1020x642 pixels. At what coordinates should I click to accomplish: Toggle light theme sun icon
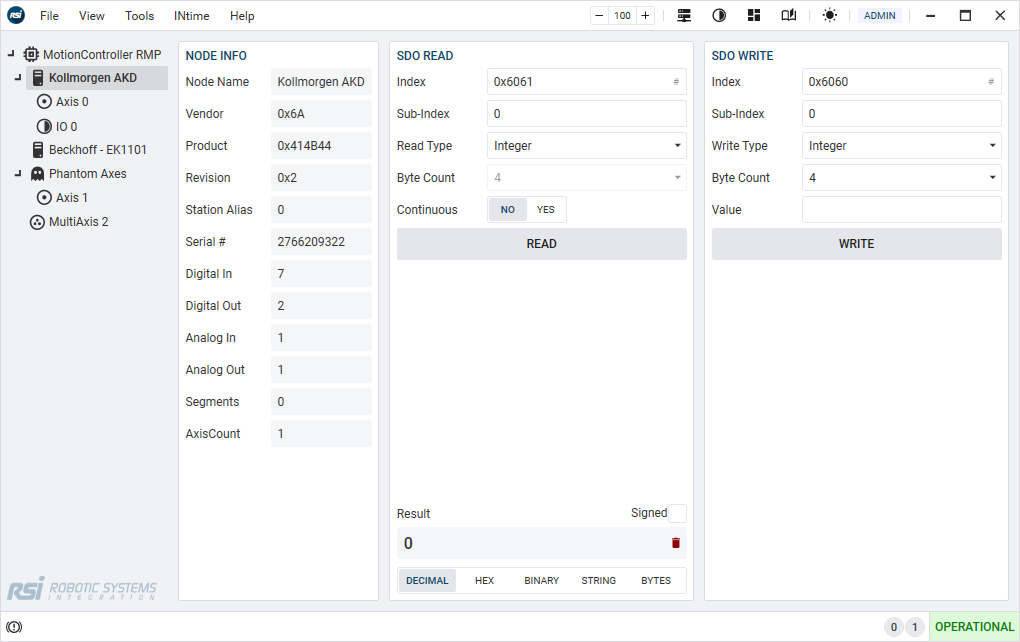coord(829,16)
